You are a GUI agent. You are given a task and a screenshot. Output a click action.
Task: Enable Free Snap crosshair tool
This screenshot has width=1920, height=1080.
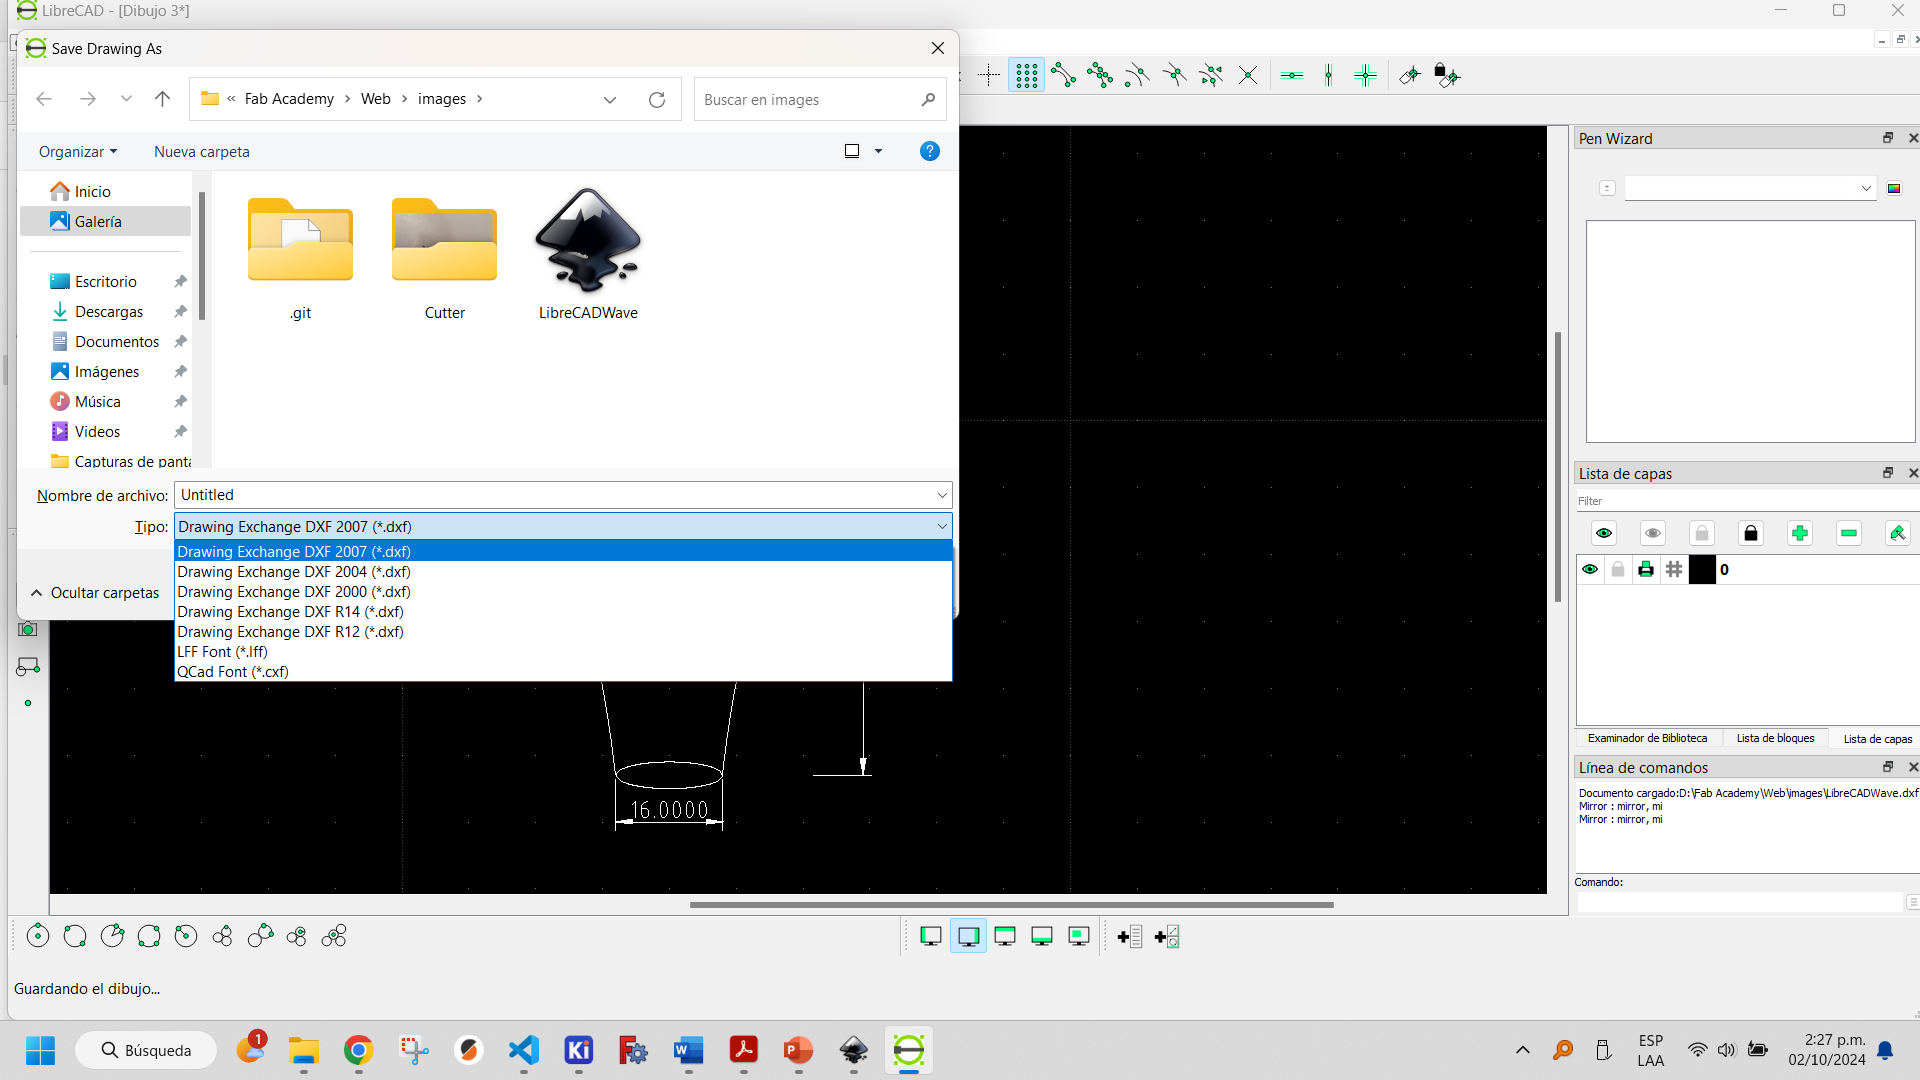coord(989,75)
